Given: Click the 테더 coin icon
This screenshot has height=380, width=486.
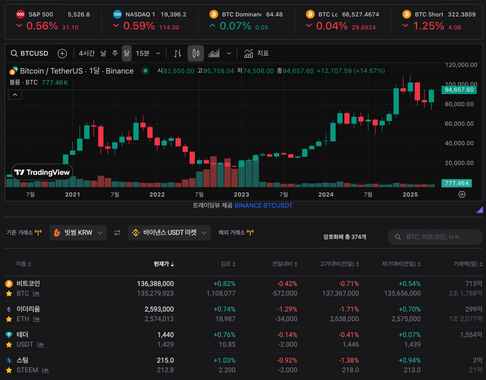Looking at the screenshot, I should point(9,335).
